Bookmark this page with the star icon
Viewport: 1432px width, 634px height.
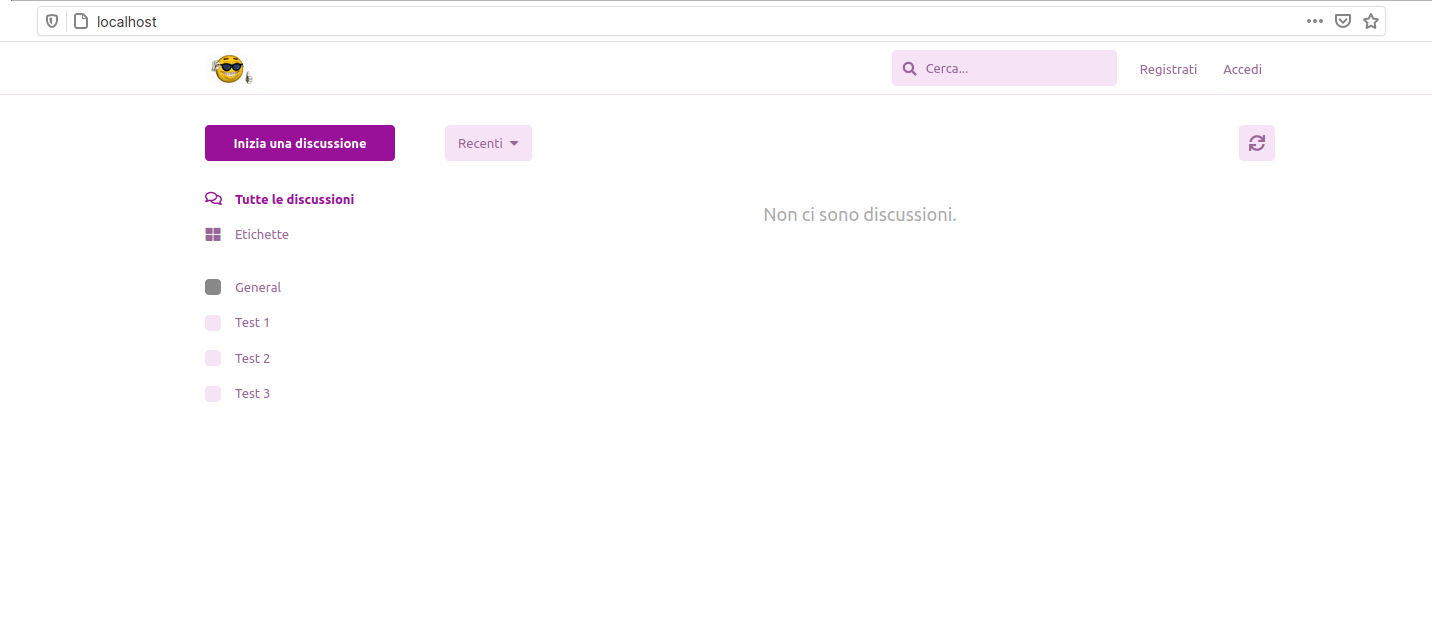coord(1370,21)
